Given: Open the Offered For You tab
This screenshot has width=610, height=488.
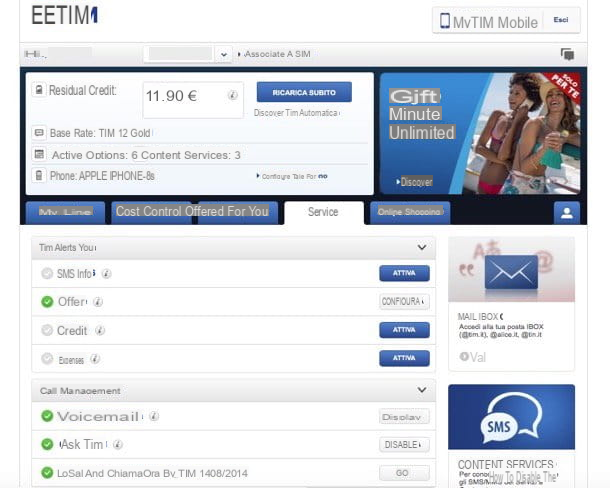Looking at the screenshot, I should coord(238,212).
